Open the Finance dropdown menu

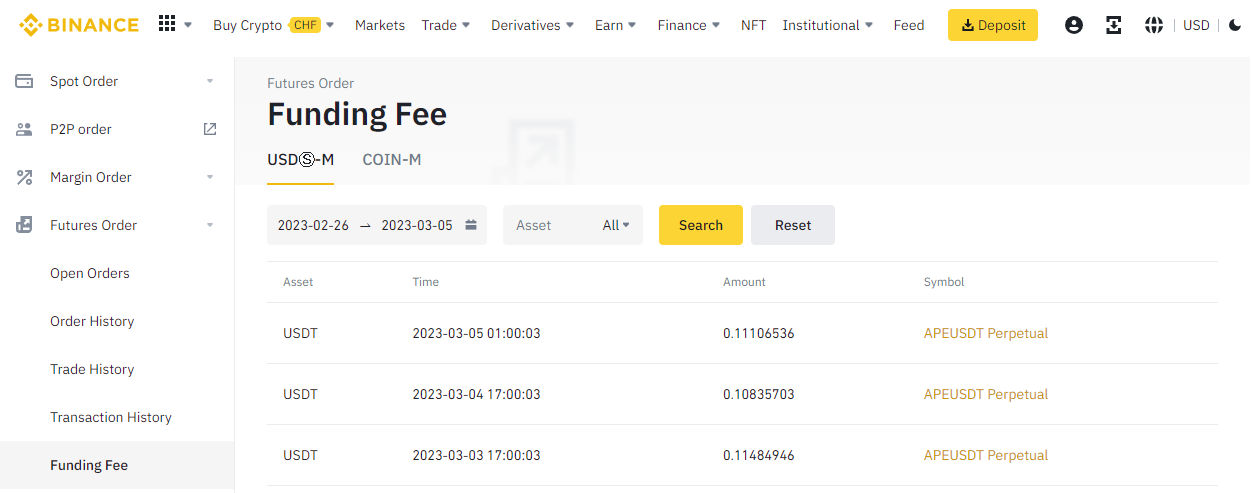pyautogui.click(x=689, y=25)
